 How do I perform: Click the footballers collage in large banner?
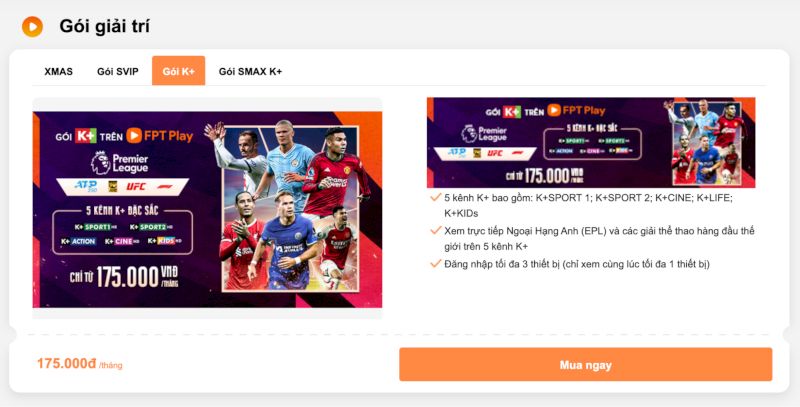click(x=291, y=208)
